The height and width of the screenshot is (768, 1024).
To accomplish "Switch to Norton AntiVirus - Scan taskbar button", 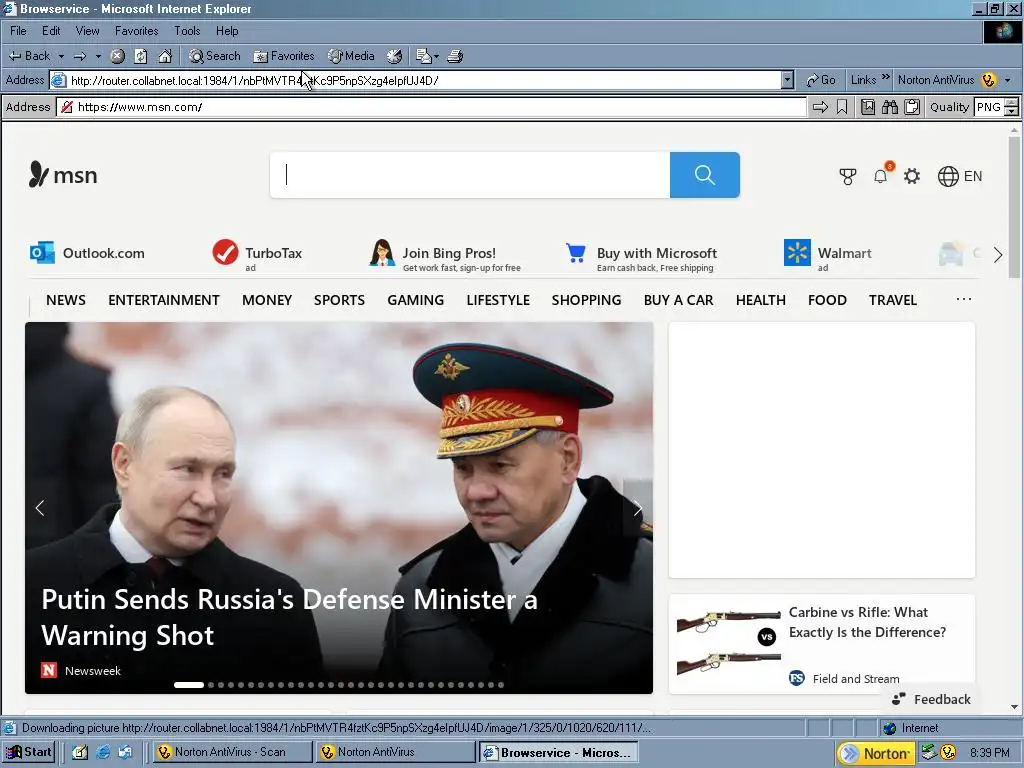I will pyautogui.click(x=232, y=752).
